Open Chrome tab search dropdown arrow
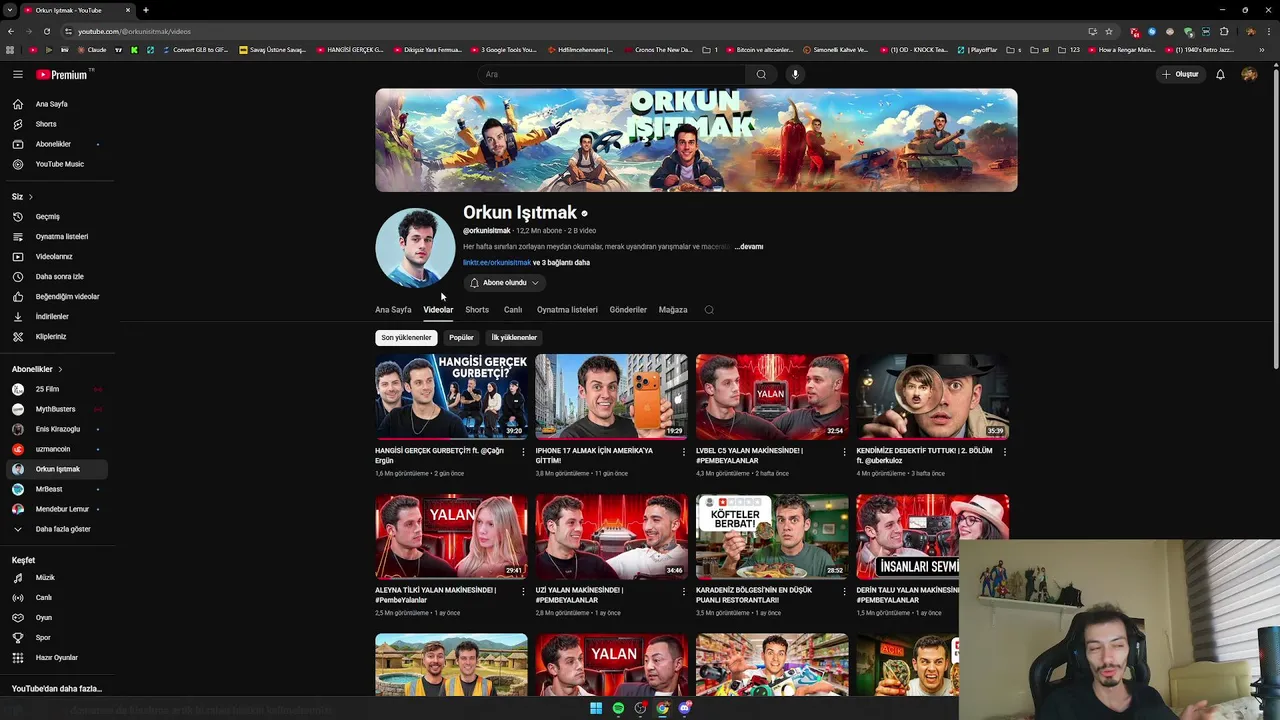This screenshot has width=1280, height=720. click(10, 10)
